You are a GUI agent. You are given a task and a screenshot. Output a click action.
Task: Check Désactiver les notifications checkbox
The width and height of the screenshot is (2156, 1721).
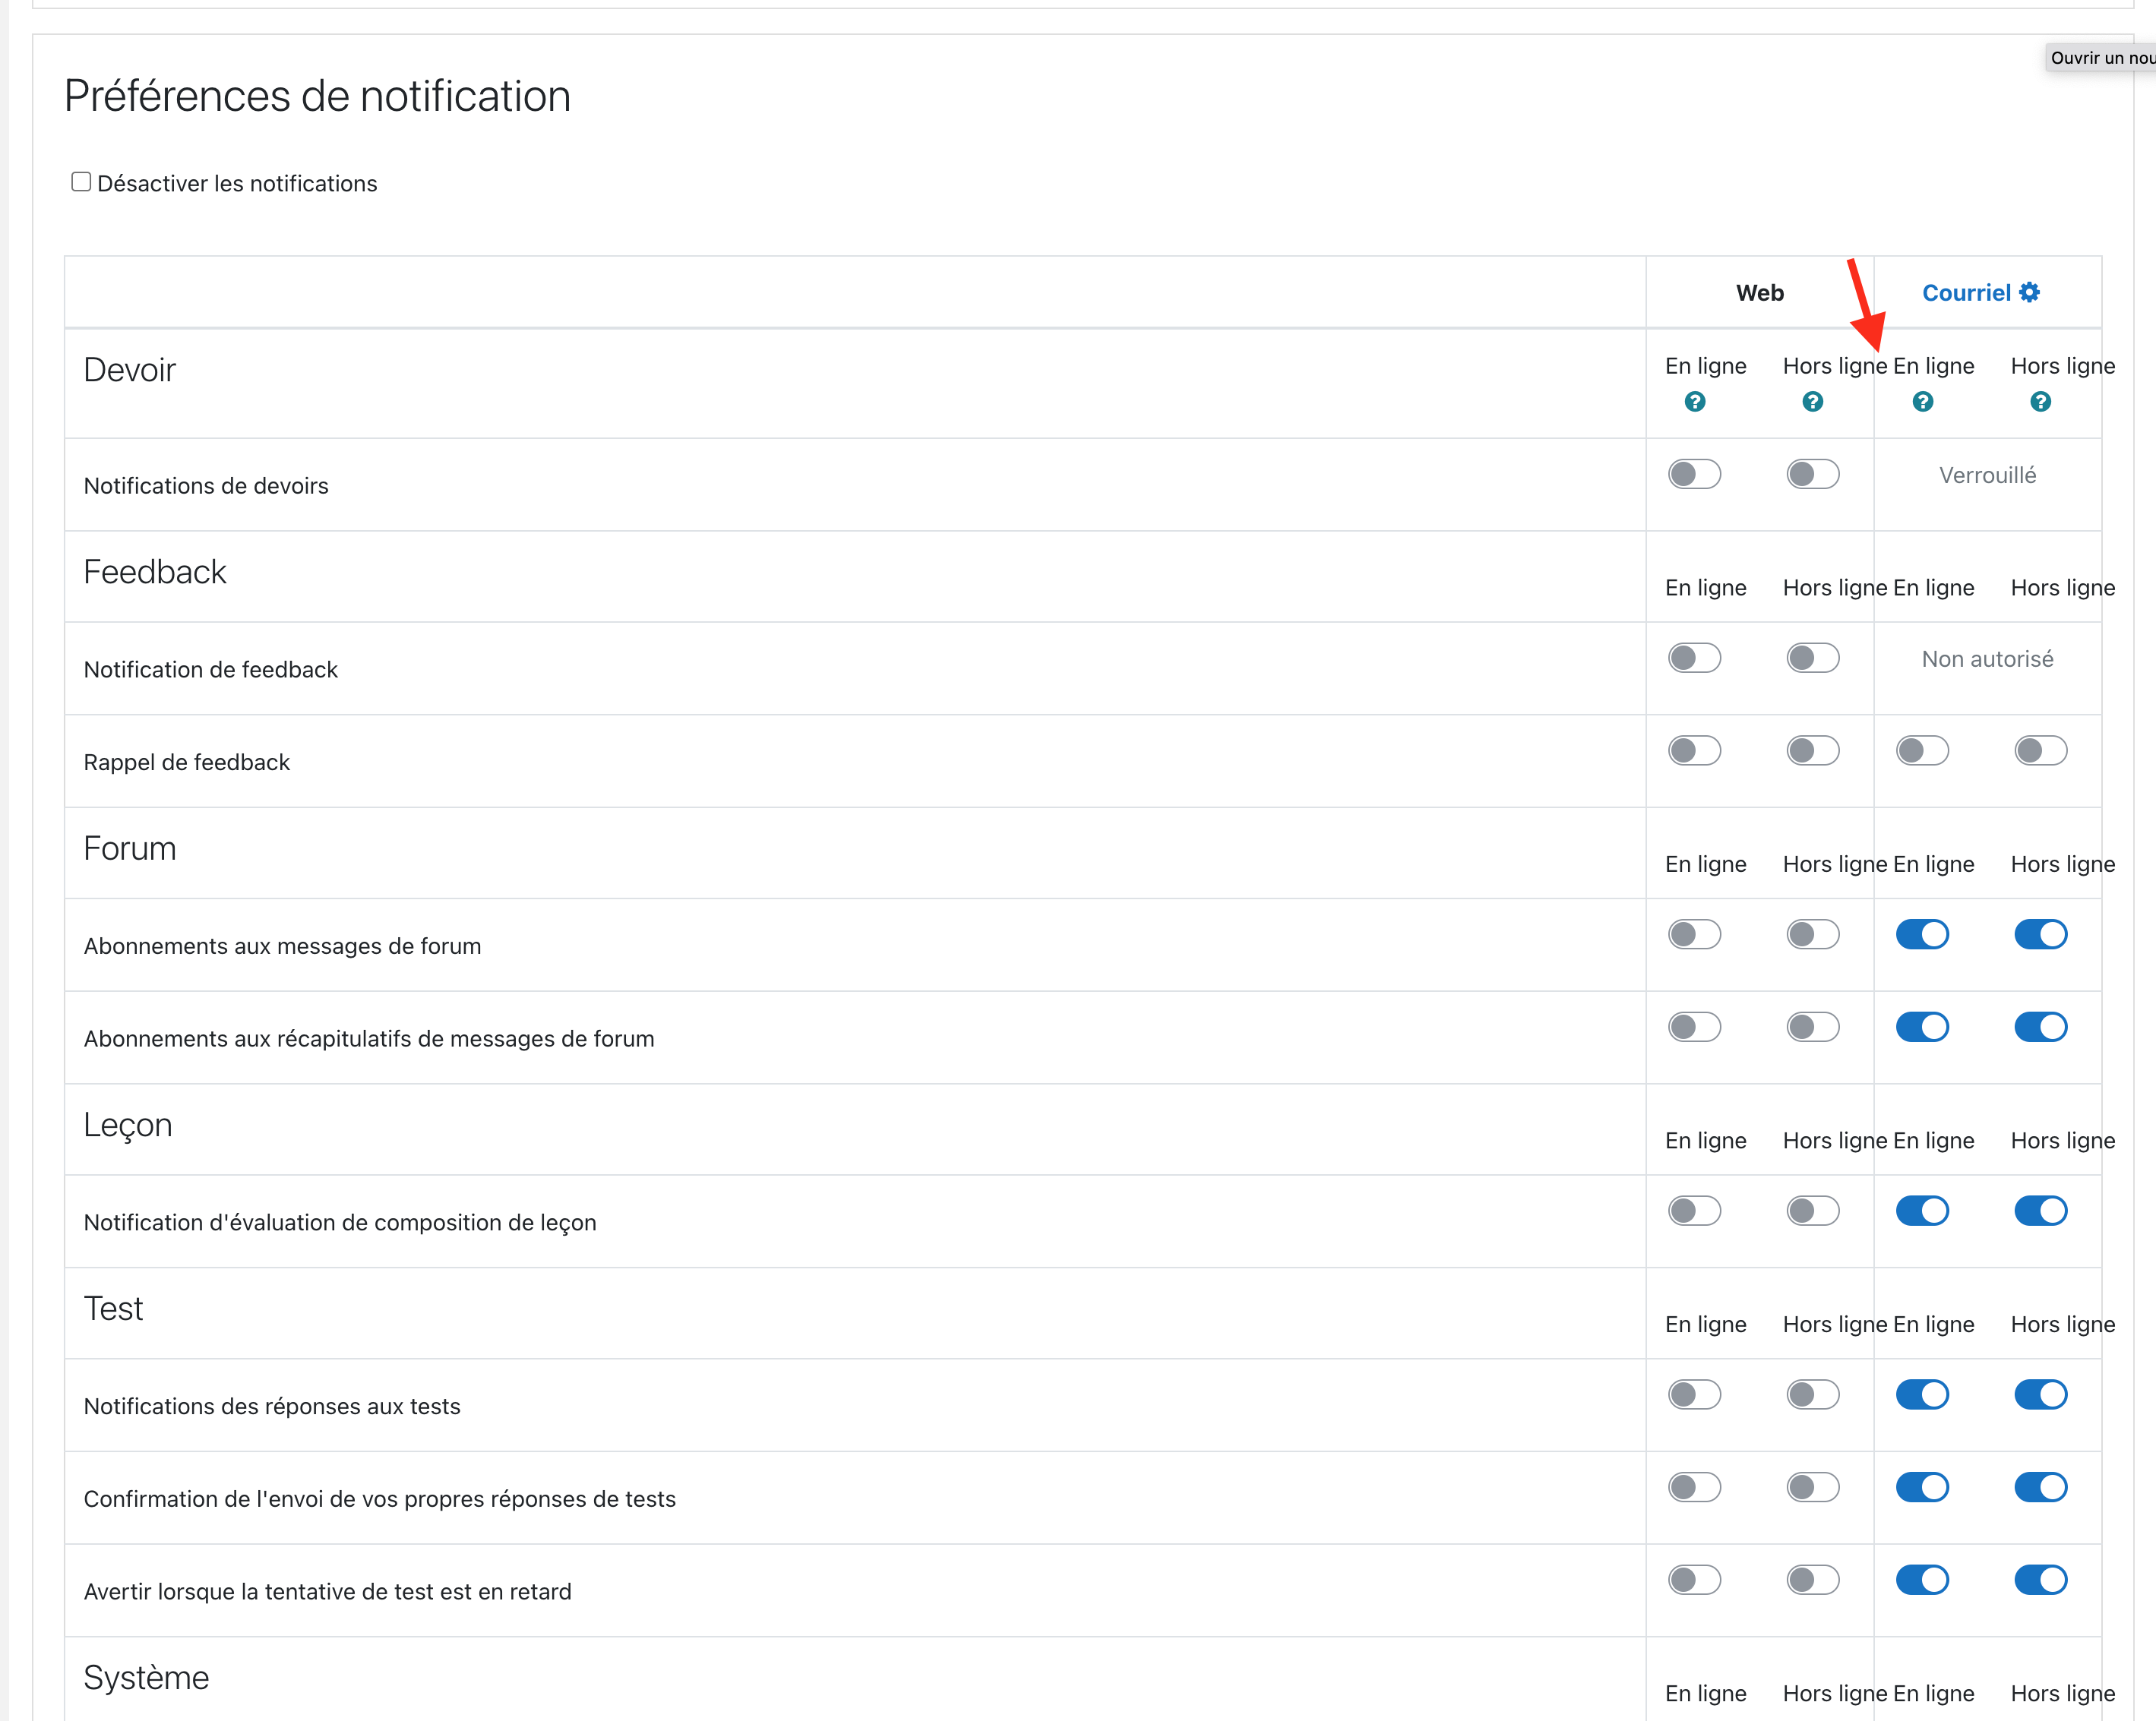point(81,181)
